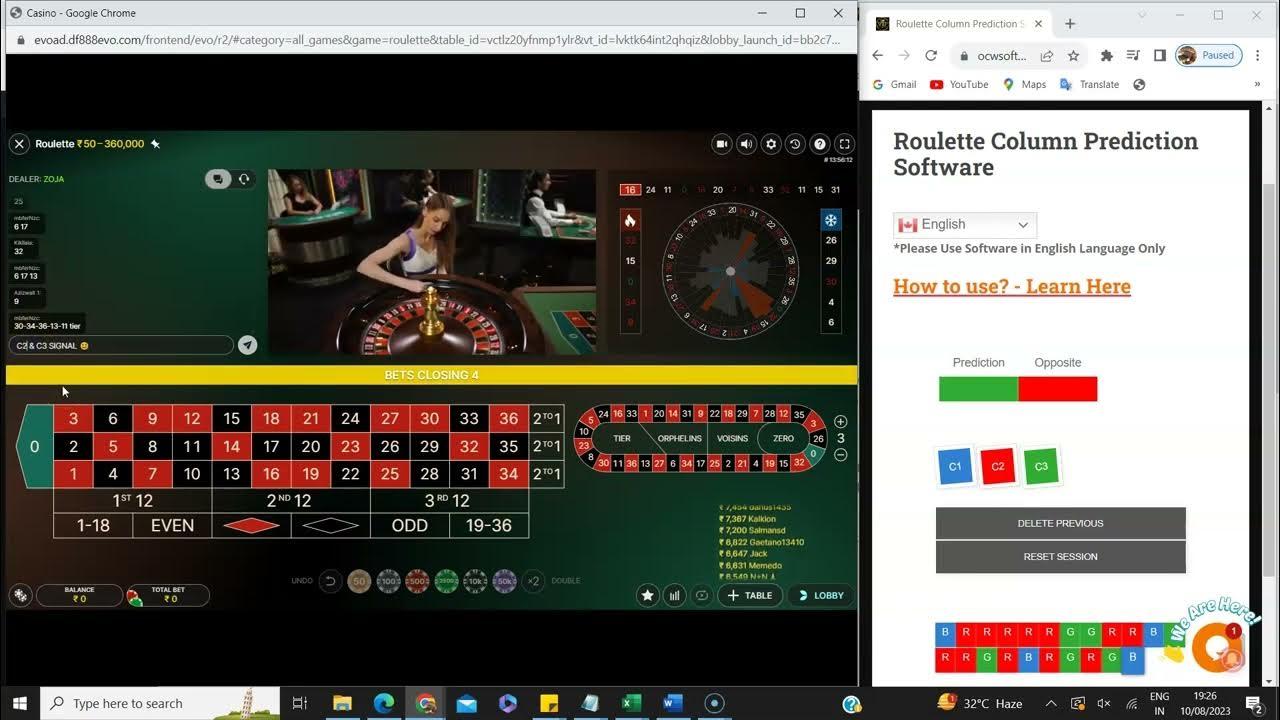Image resolution: width=1280 pixels, height=720 pixels.
Task: Bet on the red diamond
Action: pos(251,525)
